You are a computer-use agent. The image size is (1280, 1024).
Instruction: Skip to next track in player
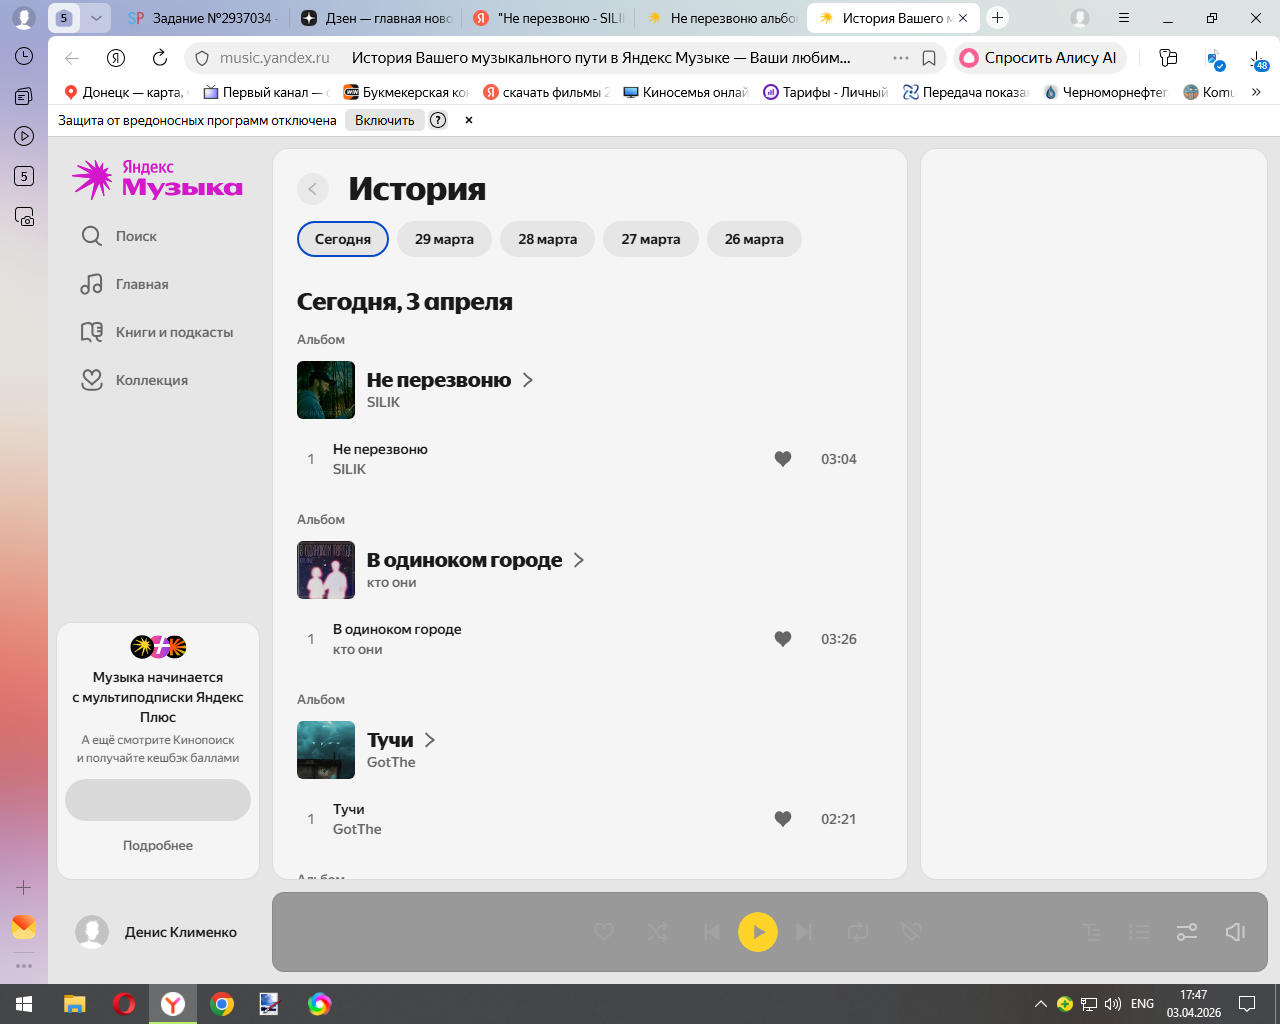(804, 932)
